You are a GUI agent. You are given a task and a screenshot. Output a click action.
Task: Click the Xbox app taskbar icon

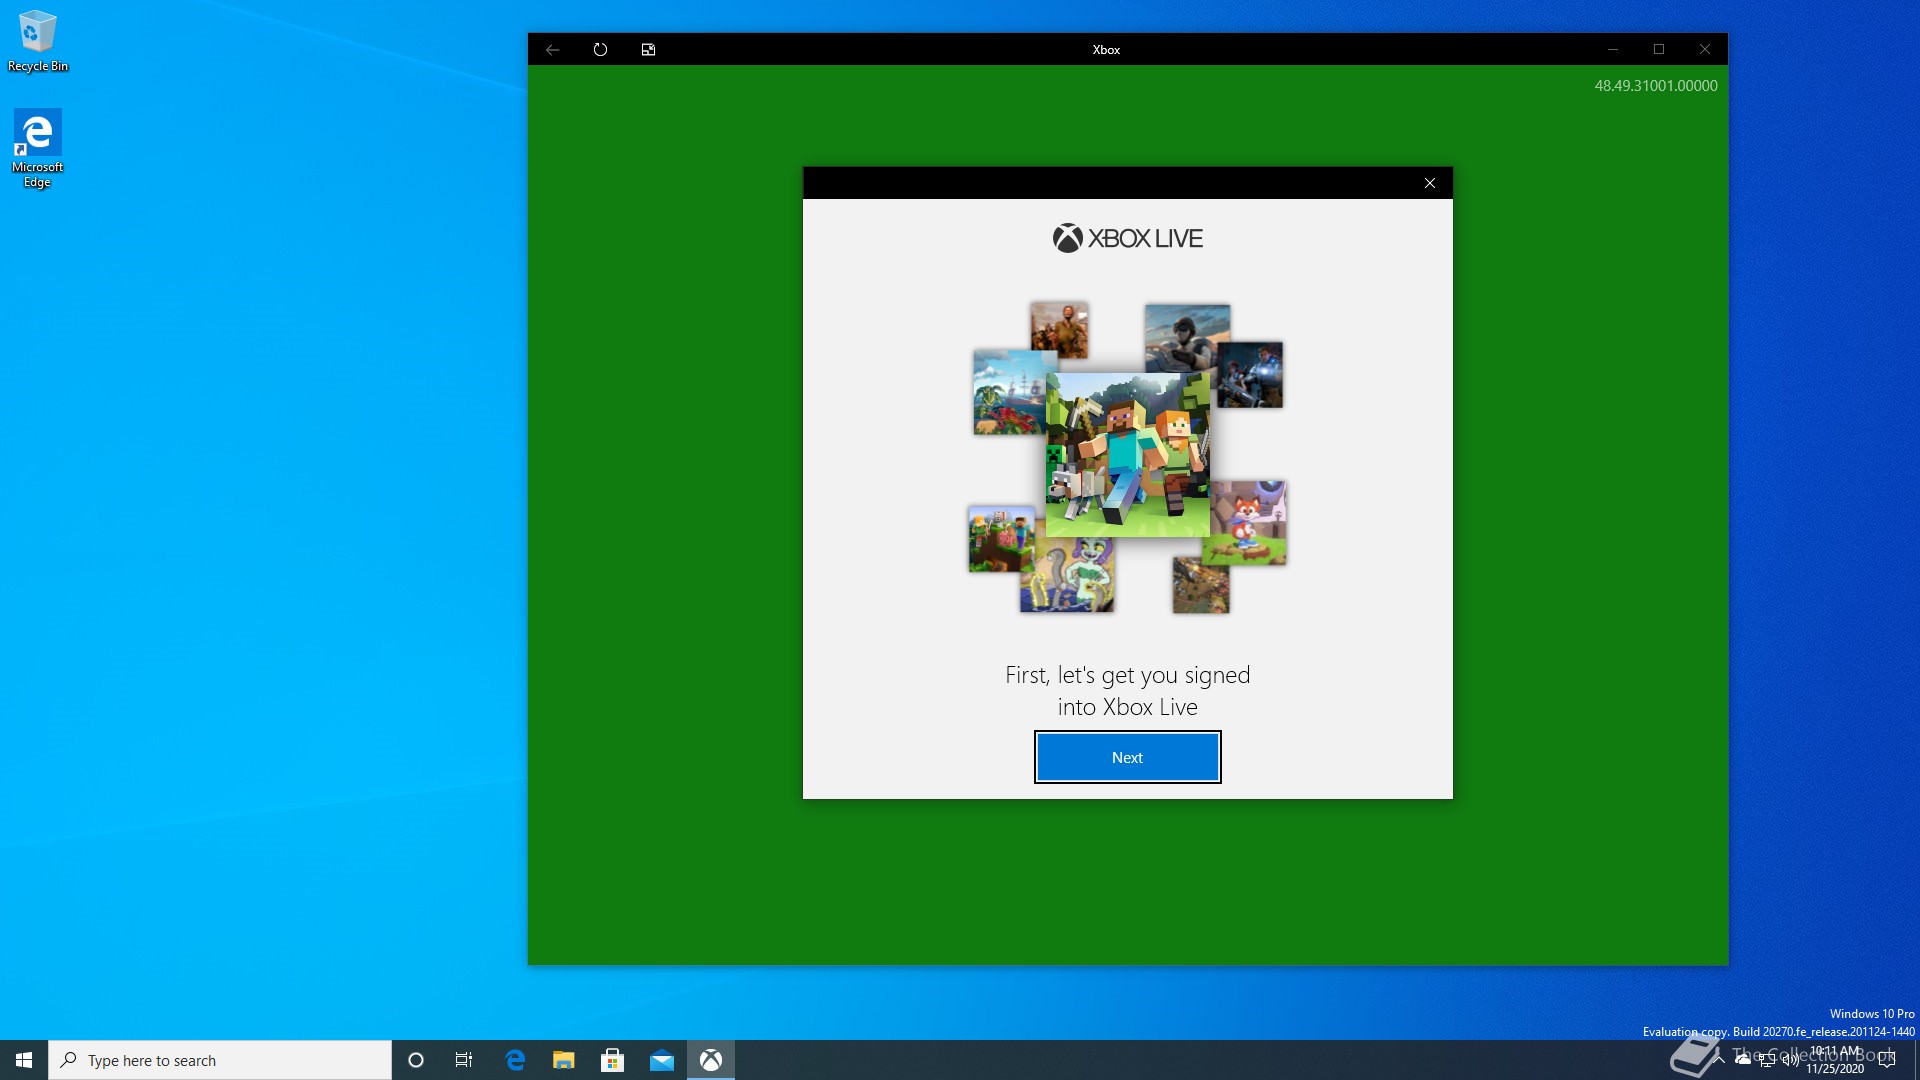click(711, 1060)
